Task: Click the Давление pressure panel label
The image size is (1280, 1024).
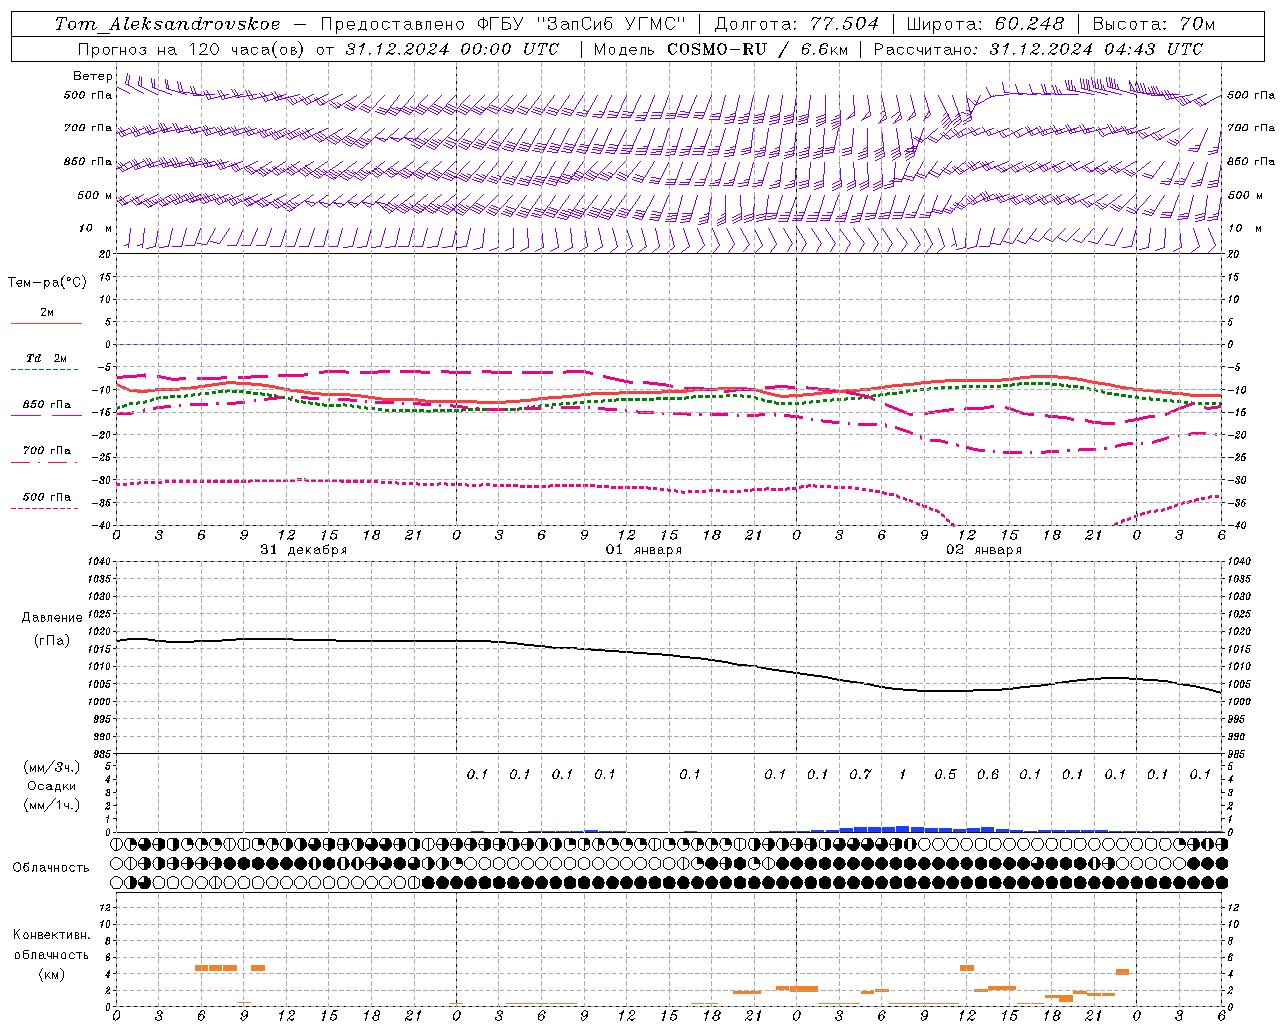Action: (x=52, y=618)
